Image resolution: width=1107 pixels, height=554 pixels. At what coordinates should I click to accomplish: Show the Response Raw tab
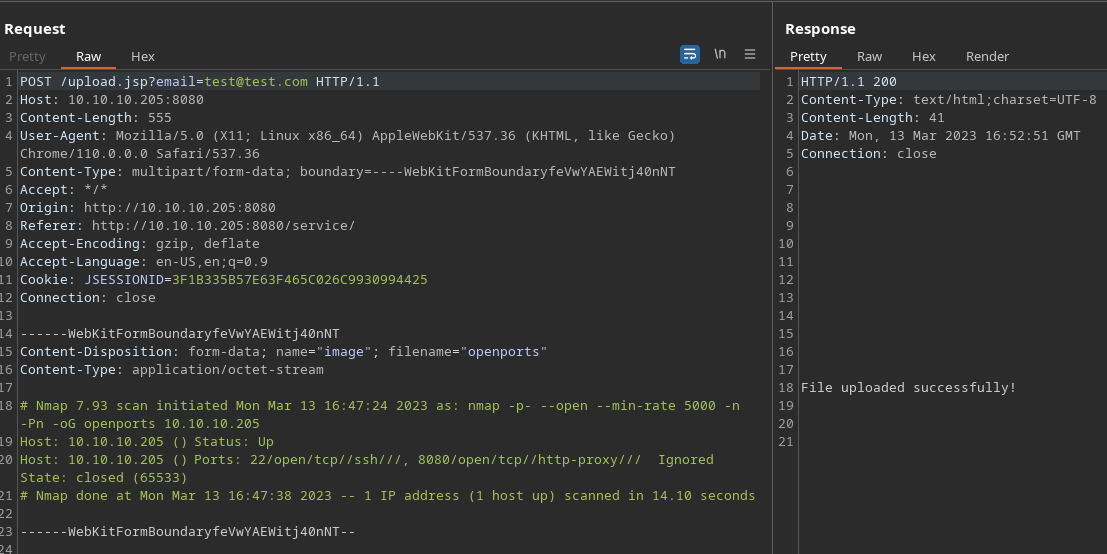point(870,57)
